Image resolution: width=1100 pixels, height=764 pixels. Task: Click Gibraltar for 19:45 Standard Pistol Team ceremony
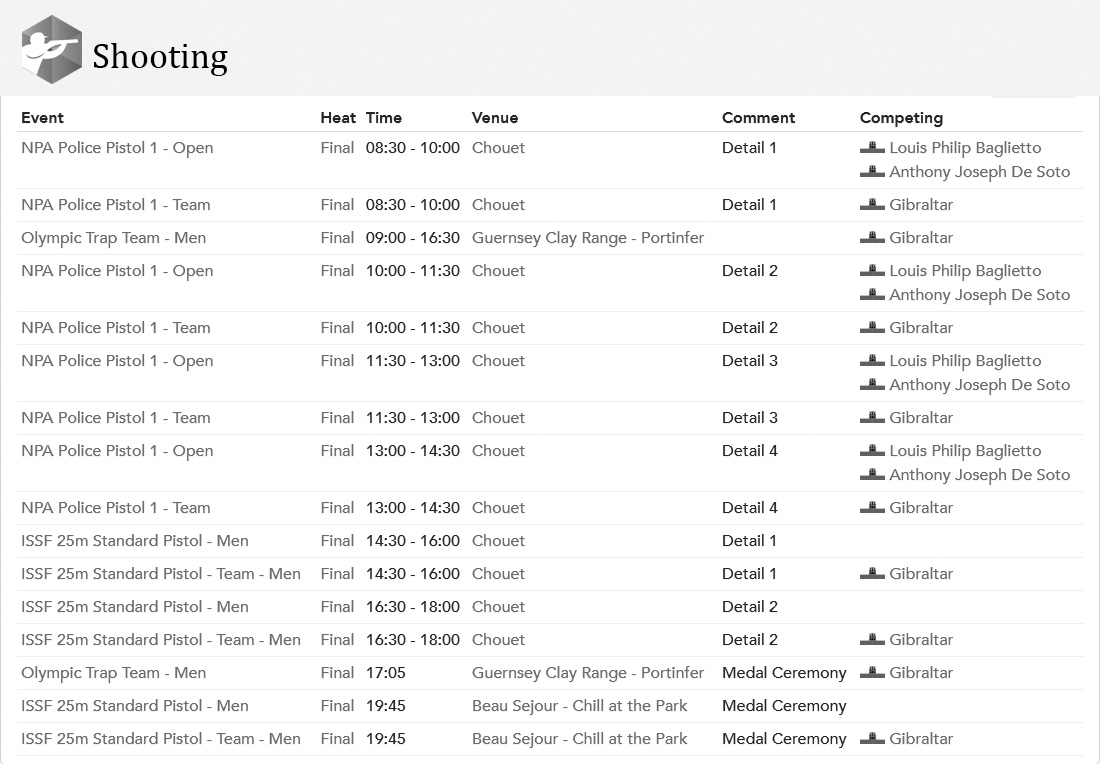click(x=921, y=738)
